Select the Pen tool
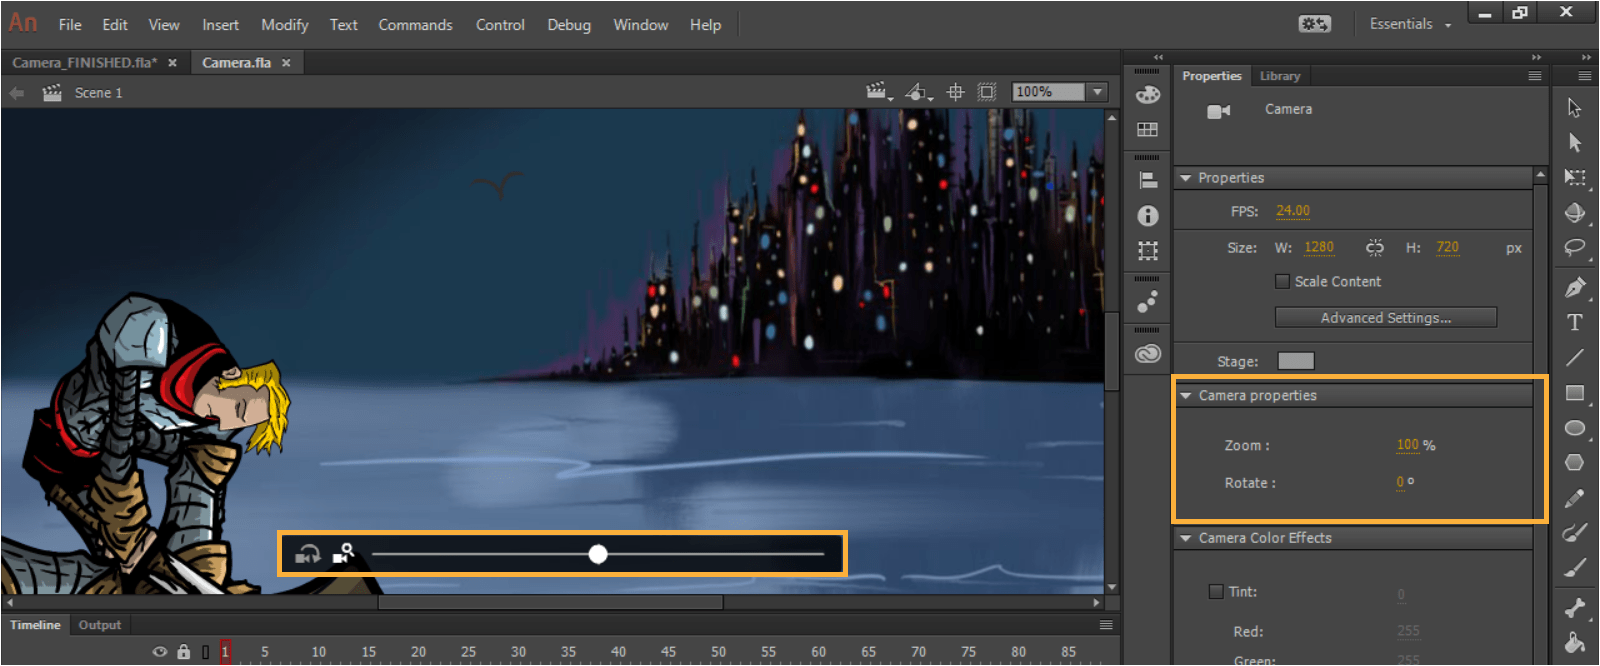Image resolution: width=1600 pixels, height=666 pixels. [x=1575, y=288]
